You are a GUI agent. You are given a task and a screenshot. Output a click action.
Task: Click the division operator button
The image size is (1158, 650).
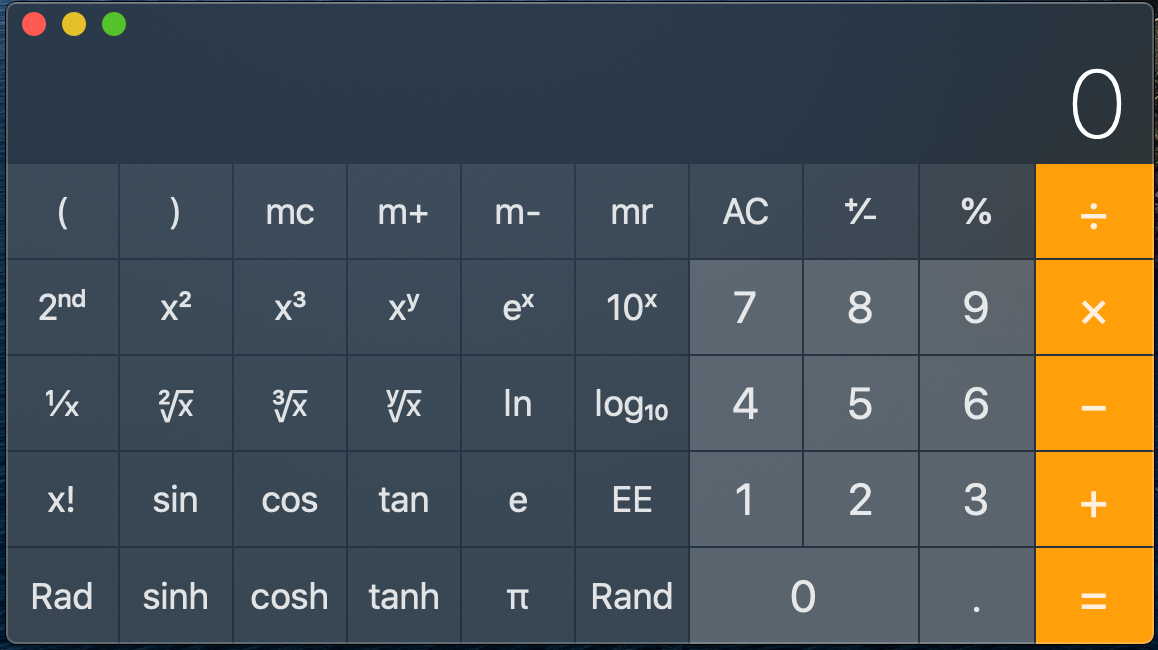click(1094, 212)
